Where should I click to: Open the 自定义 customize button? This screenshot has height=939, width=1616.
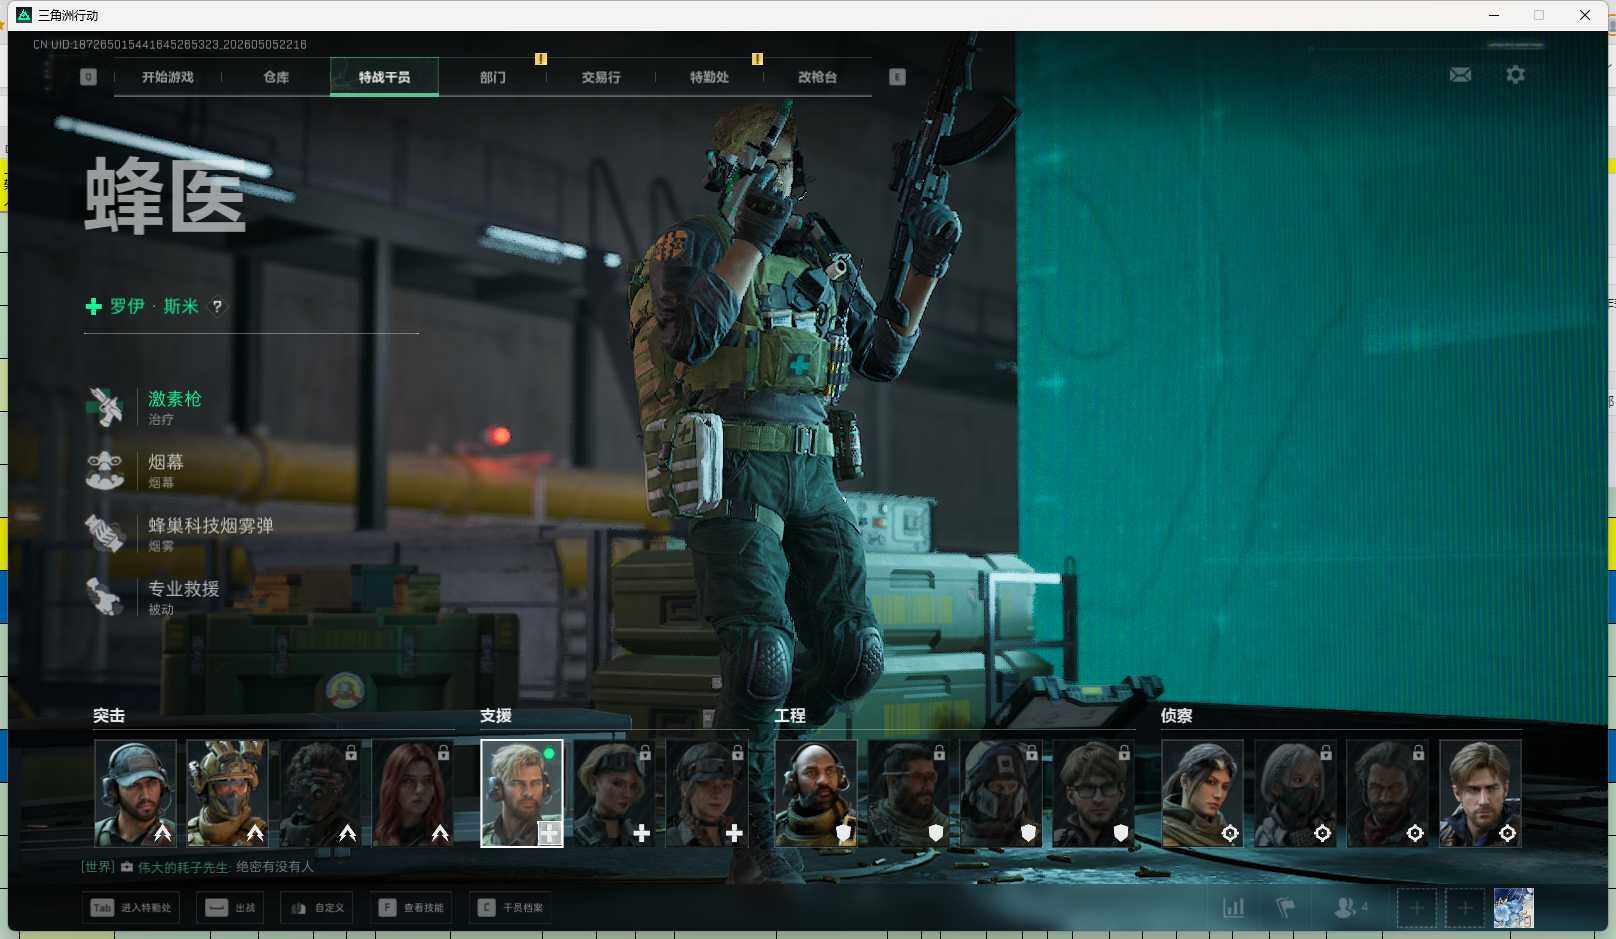pos(317,908)
